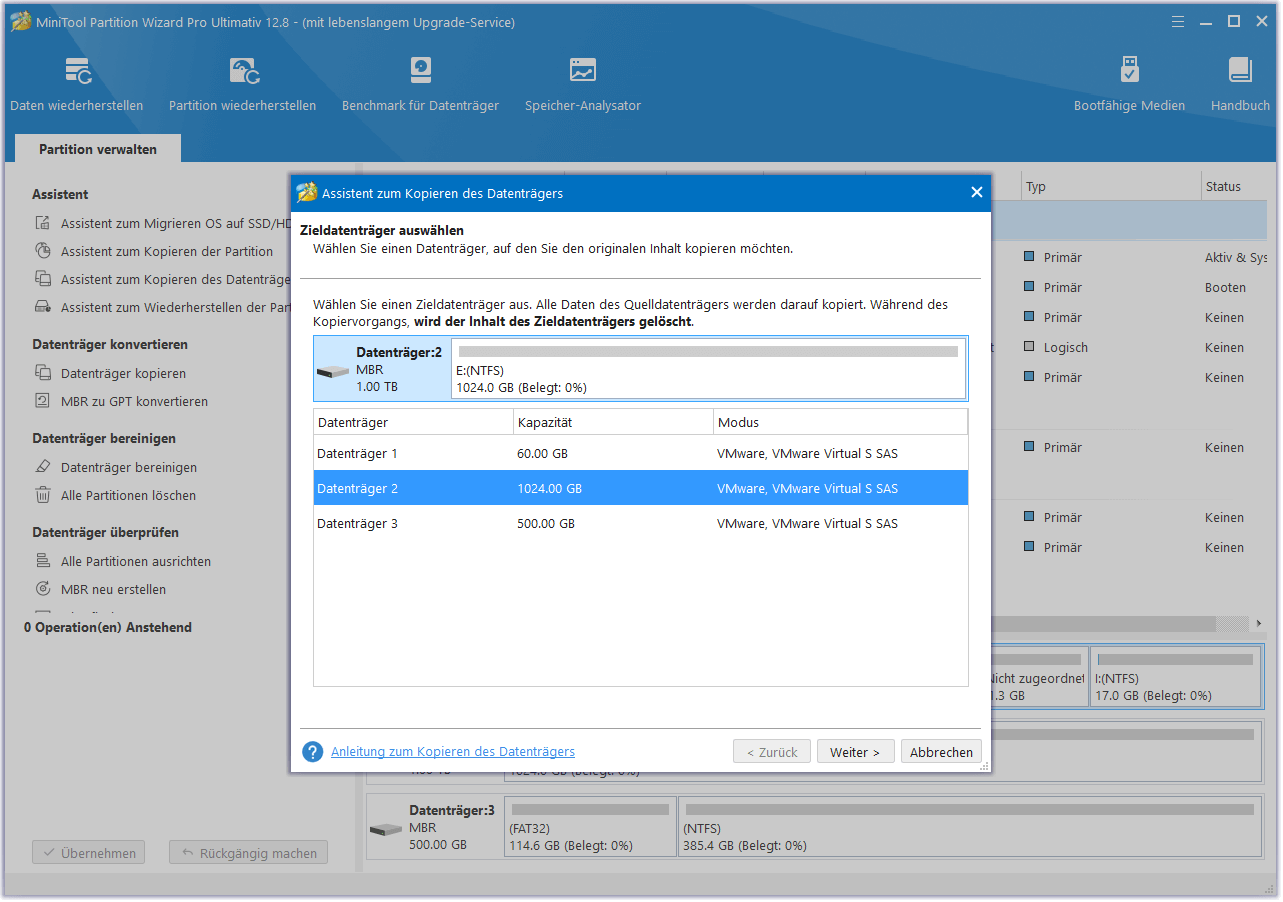Screen dimensions: 1283x902
Task: Click Übernehmen button
Action: (x=89, y=853)
